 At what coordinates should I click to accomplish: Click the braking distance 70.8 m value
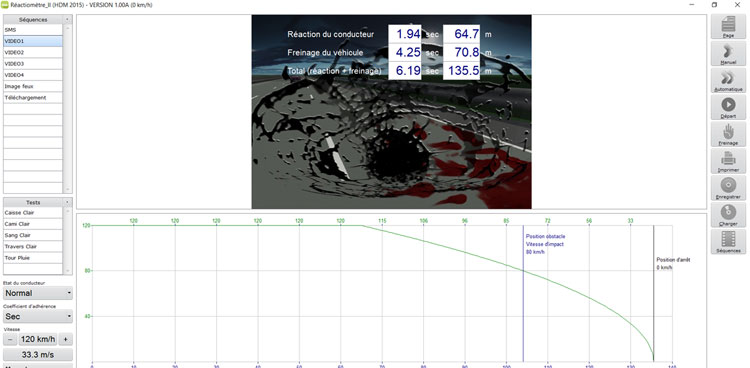coord(462,53)
